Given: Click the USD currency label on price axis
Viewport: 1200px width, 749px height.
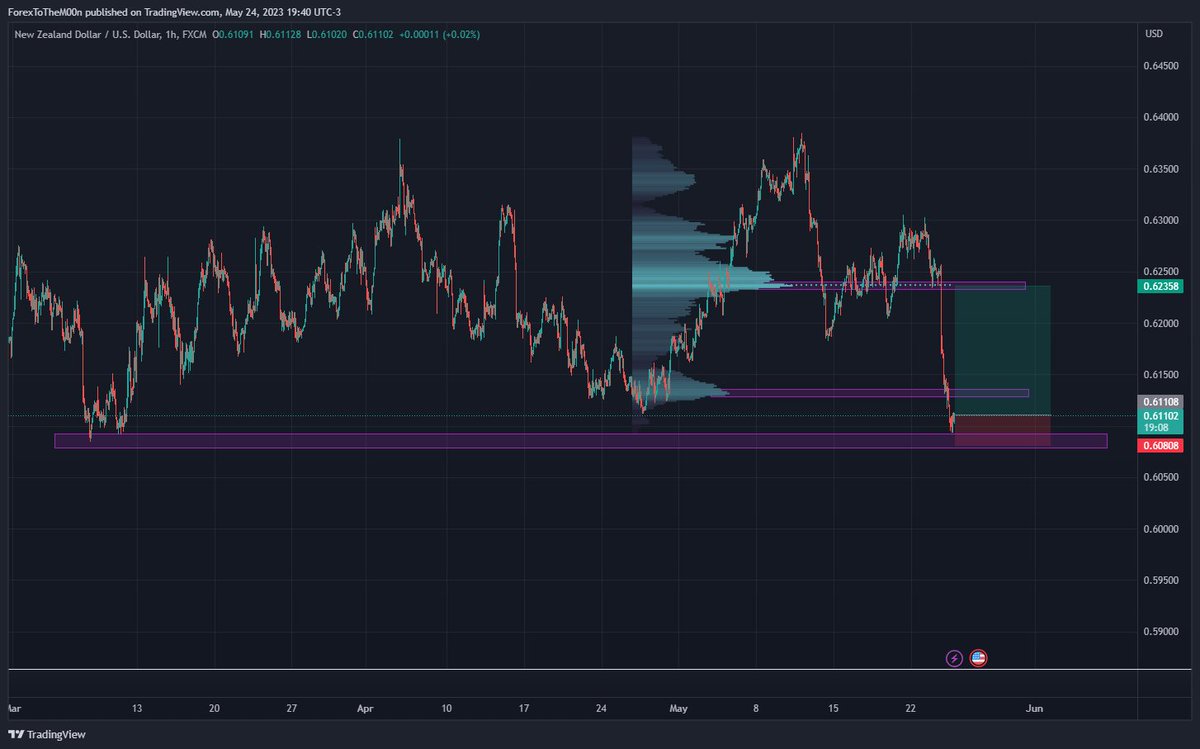Looking at the screenshot, I should tap(1153, 34).
